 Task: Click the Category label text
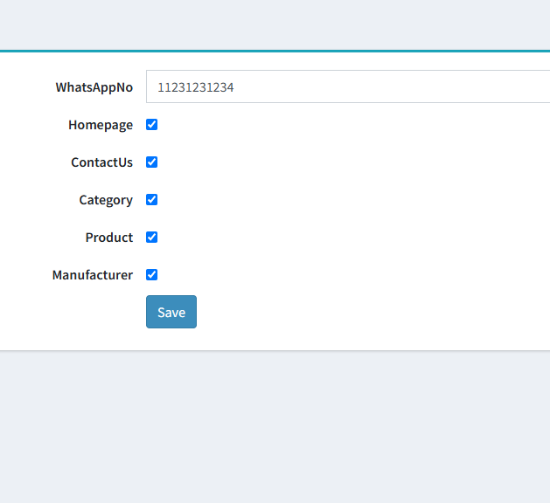click(x=106, y=200)
